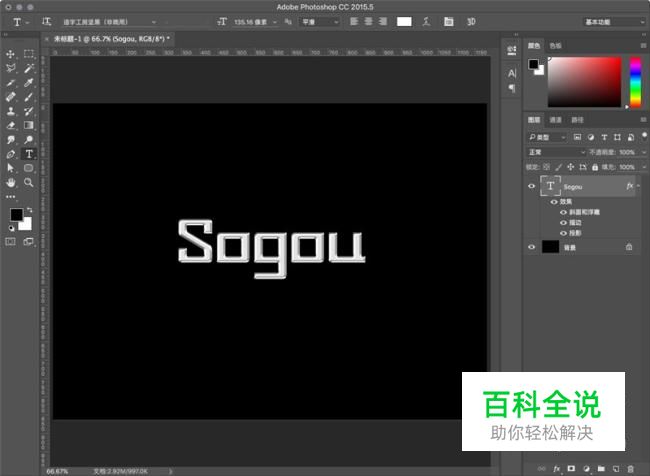Reset to default foreground and background colors
650x476 pixels.
tap(11, 228)
